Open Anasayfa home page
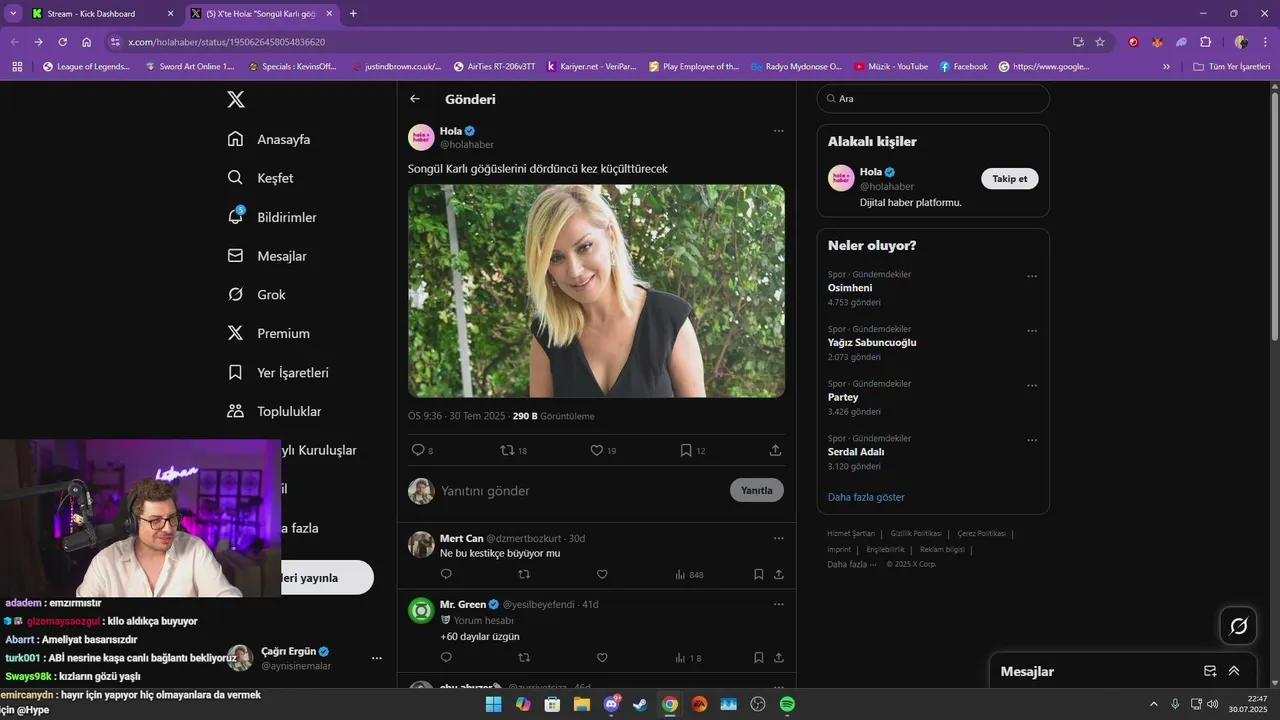This screenshot has height=720, width=1280. pyautogui.click(x=269, y=139)
